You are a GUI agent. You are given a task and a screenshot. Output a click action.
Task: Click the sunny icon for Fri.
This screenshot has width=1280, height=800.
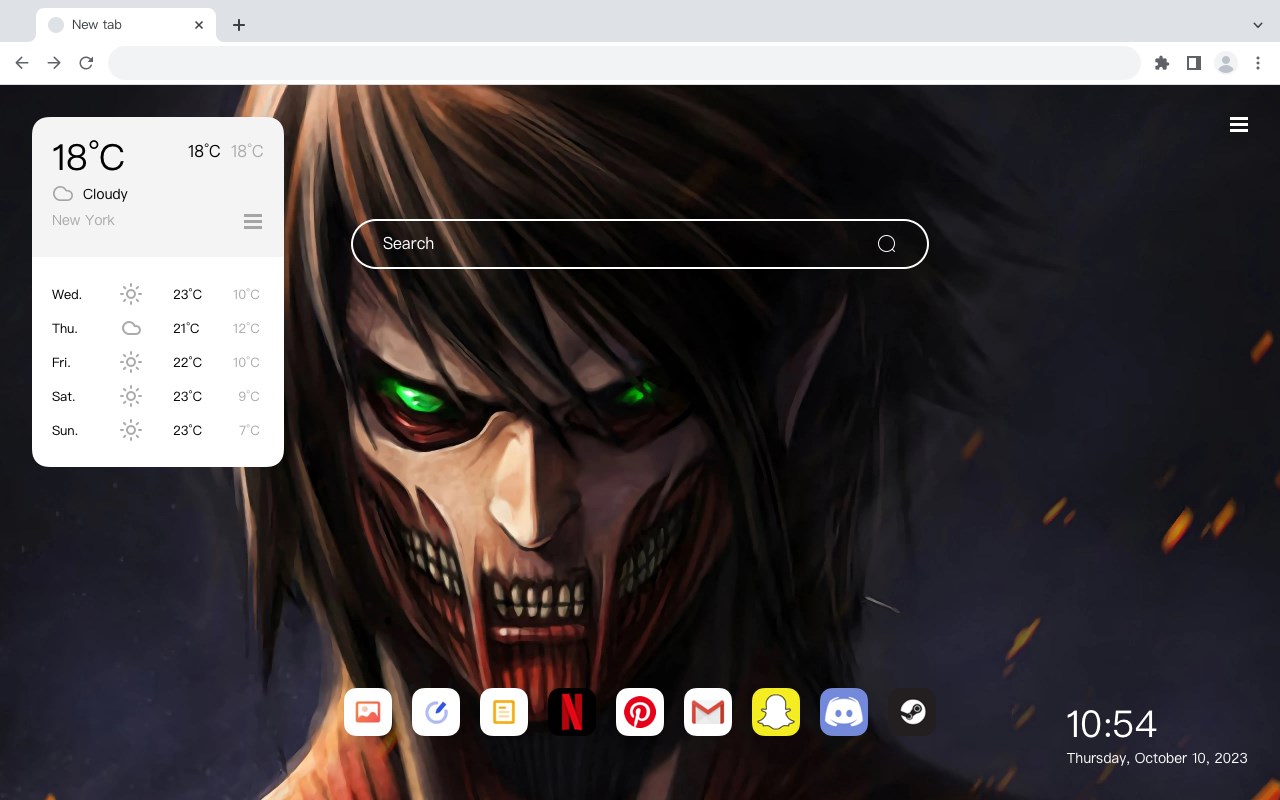[131, 362]
